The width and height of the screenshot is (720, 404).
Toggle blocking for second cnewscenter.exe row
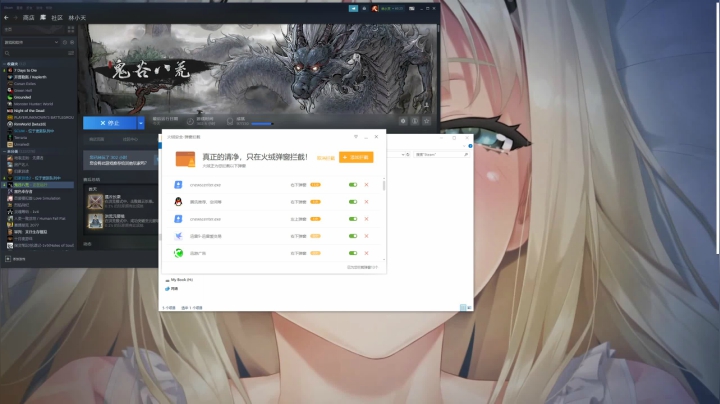(x=353, y=219)
